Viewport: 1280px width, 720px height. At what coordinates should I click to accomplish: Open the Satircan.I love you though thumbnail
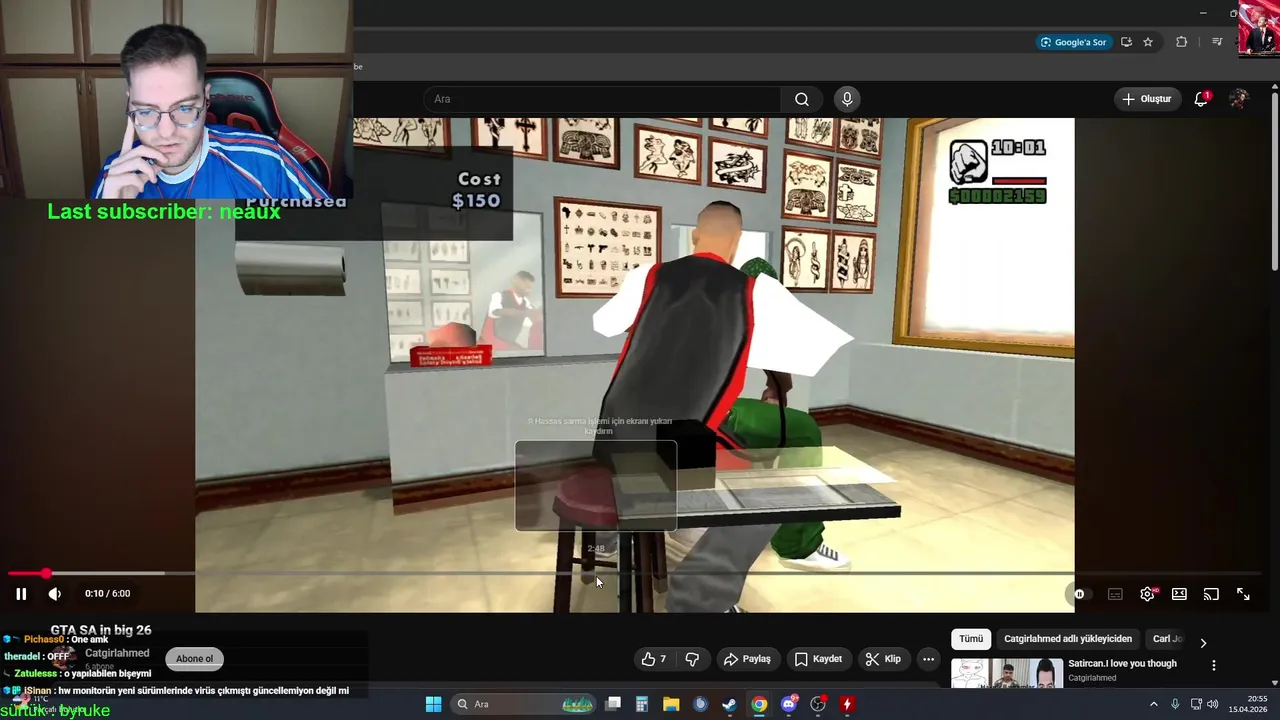1007,674
